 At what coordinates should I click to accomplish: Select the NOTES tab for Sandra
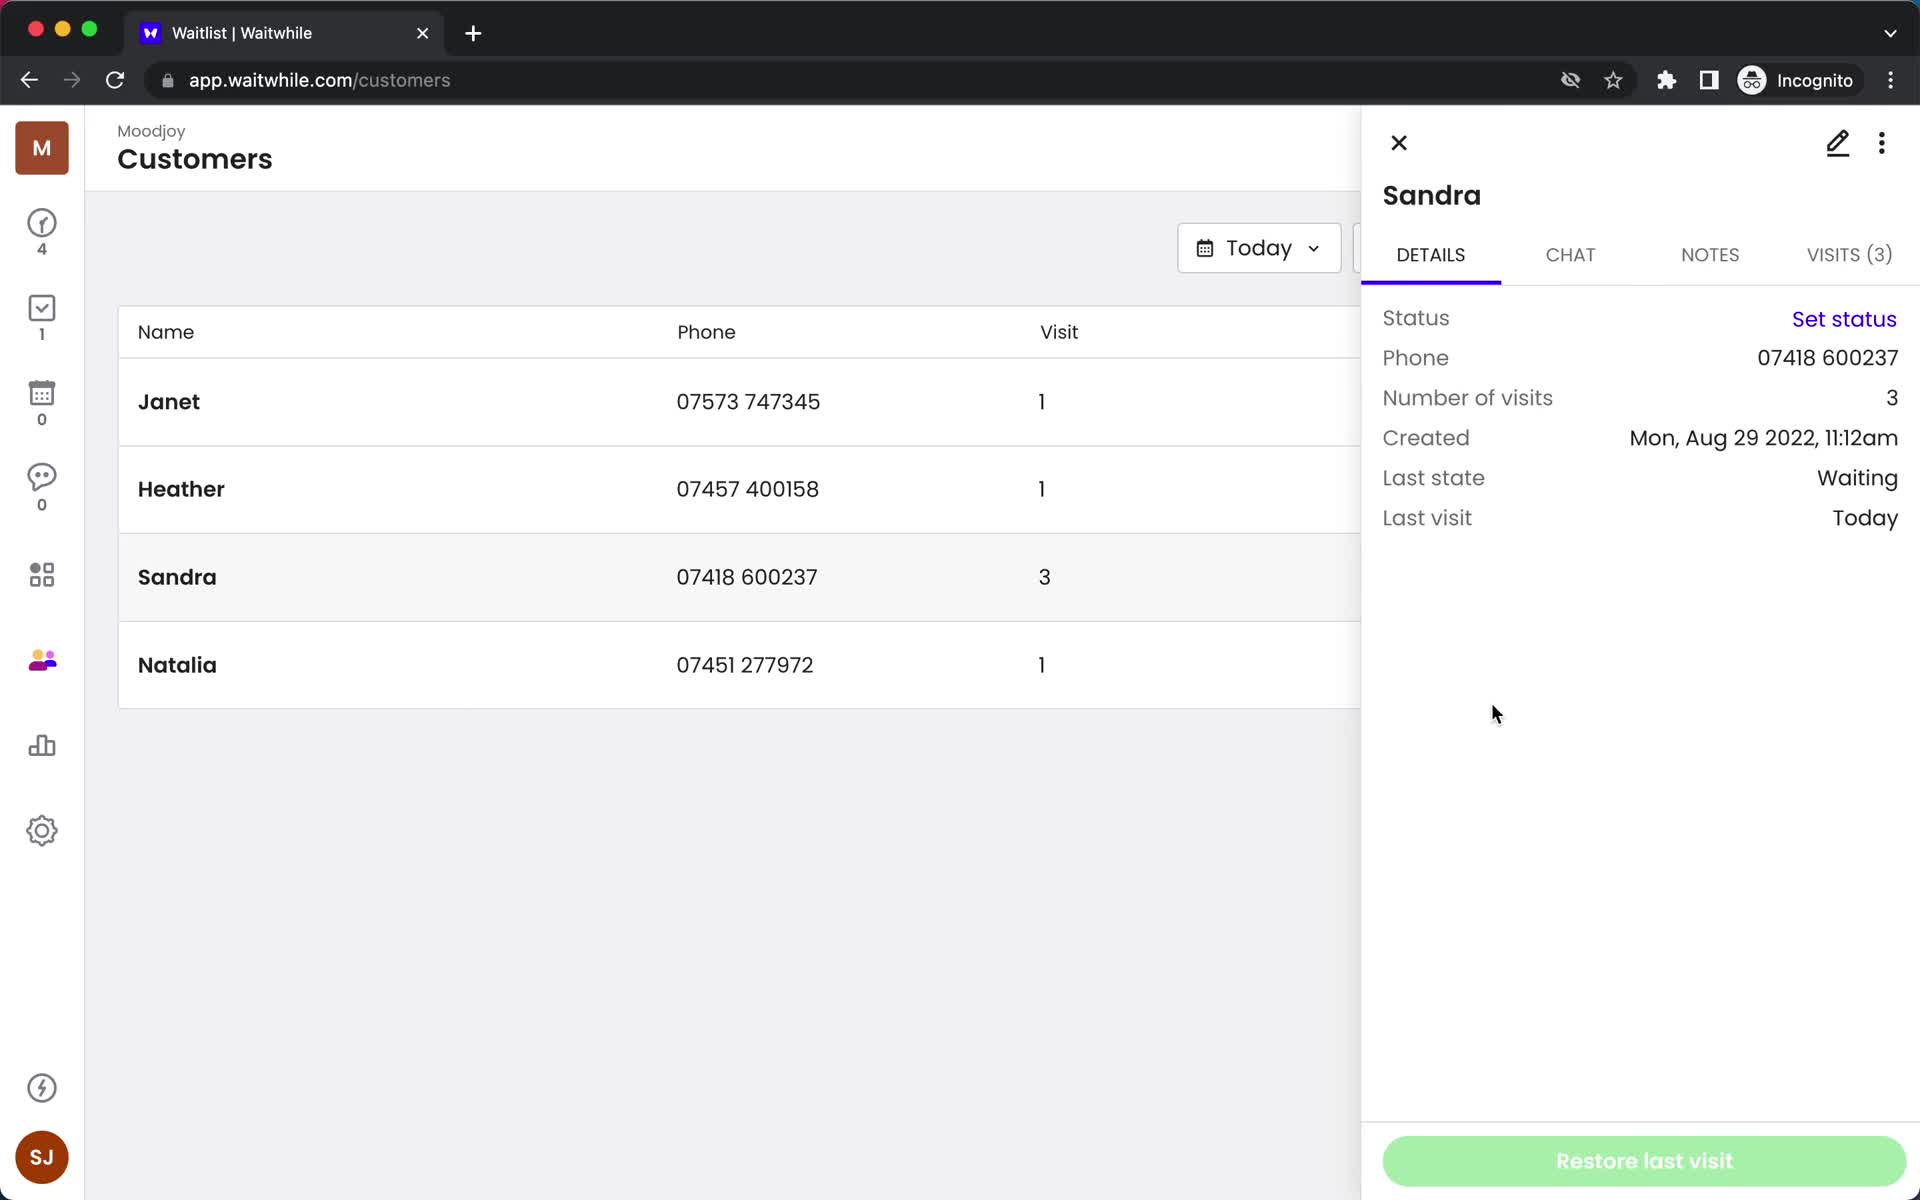pos(1710,254)
